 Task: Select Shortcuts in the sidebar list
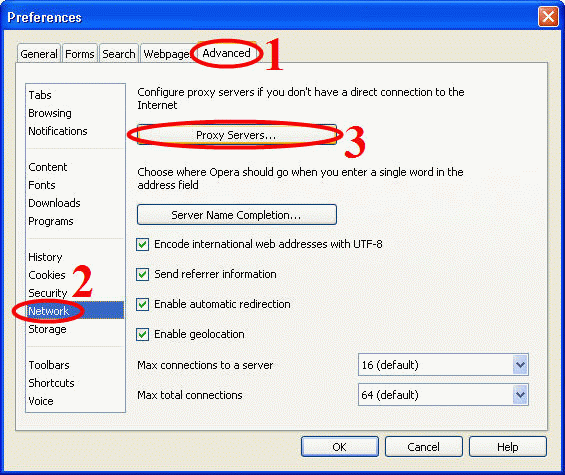[x=52, y=383]
